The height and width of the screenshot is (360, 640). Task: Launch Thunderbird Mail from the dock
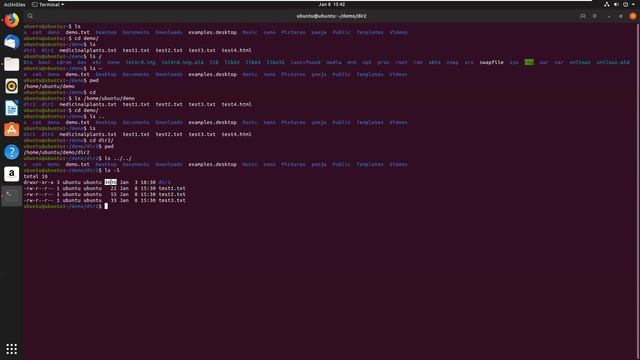point(11,42)
